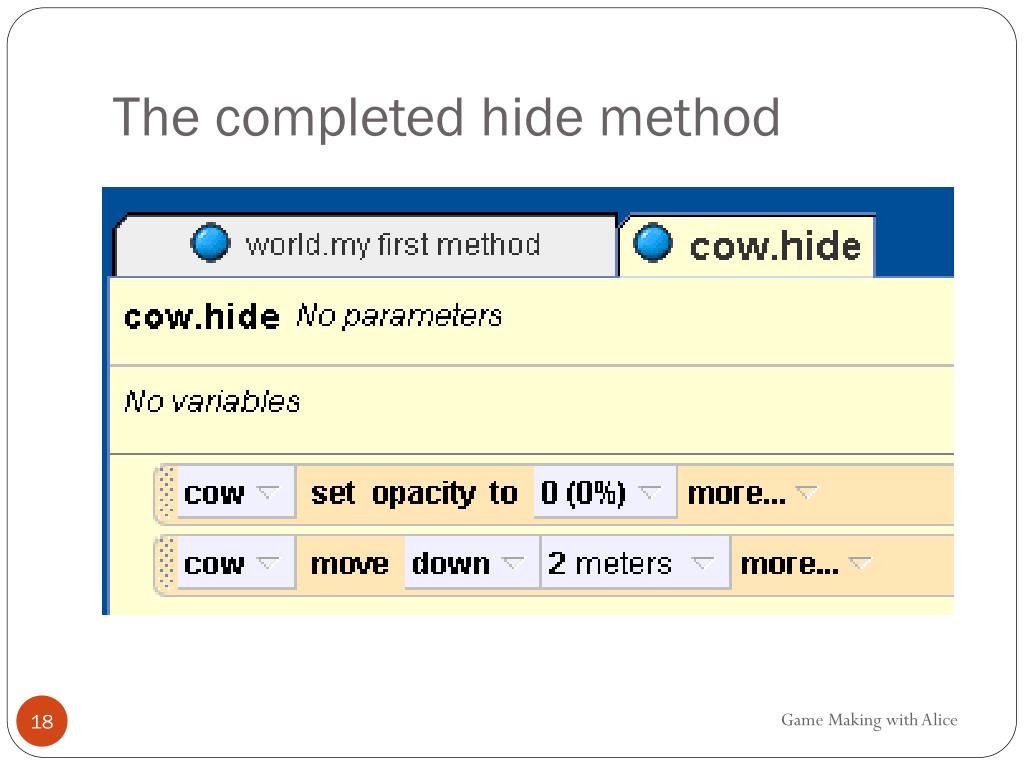Click blue sphere icon on cow.hide tab
This screenshot has width=1024, height=768.
pos(652,242)
